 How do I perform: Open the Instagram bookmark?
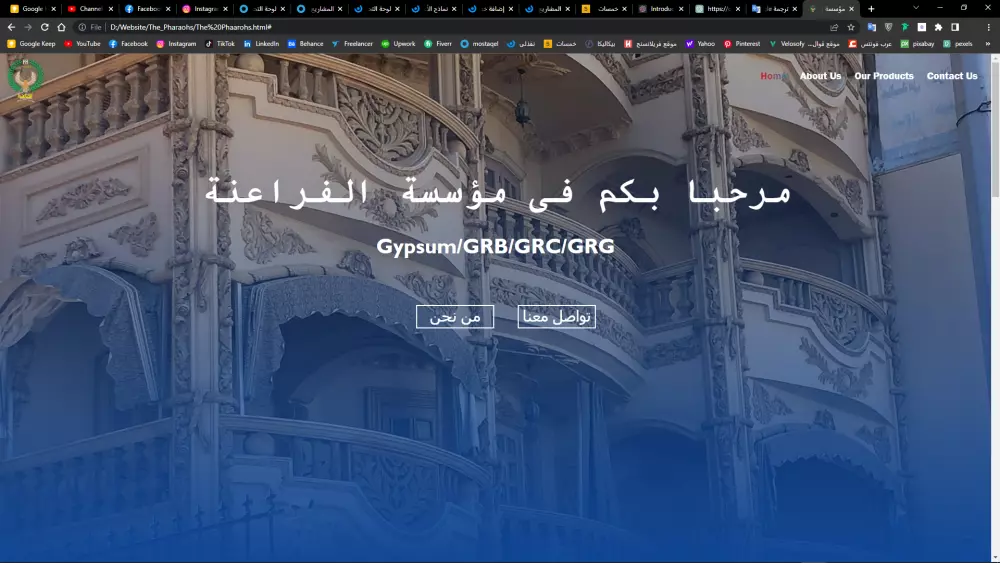tap(176, 44)
